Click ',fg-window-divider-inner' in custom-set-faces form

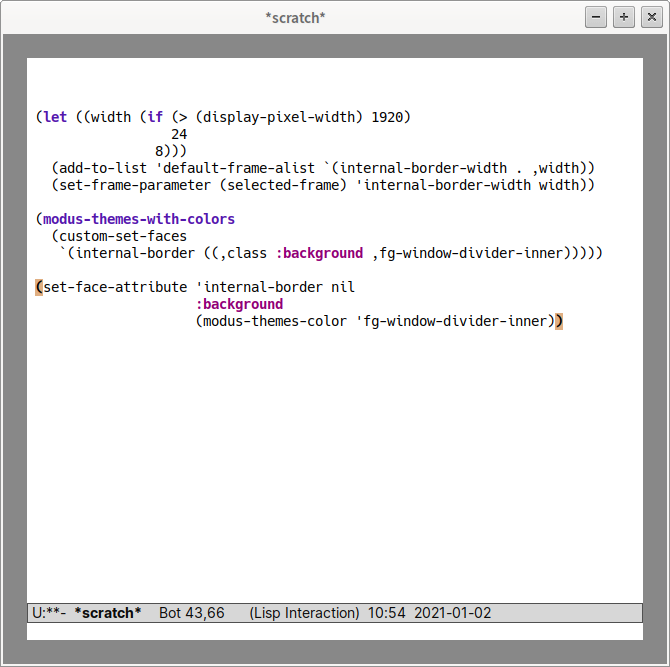tap(468, 253)
